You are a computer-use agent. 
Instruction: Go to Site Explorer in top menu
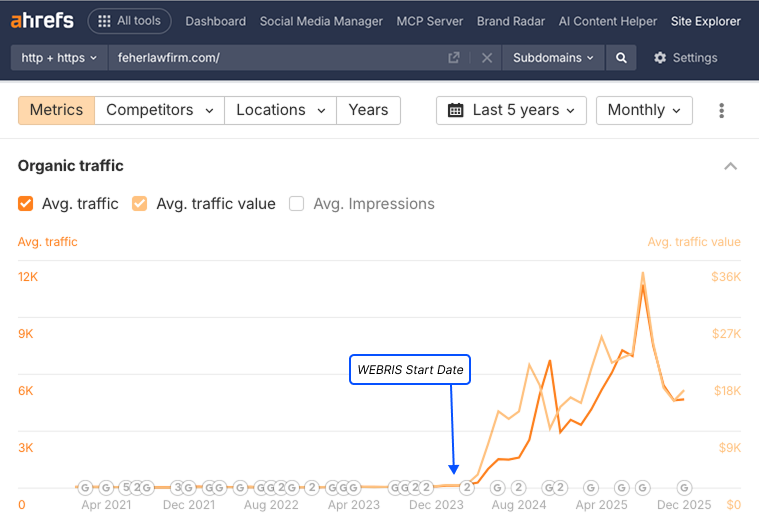click(706, 21)
